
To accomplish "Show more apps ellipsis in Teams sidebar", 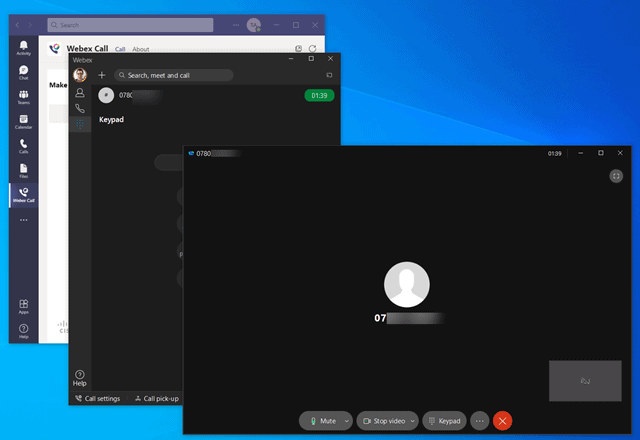I will pos(24,220).
